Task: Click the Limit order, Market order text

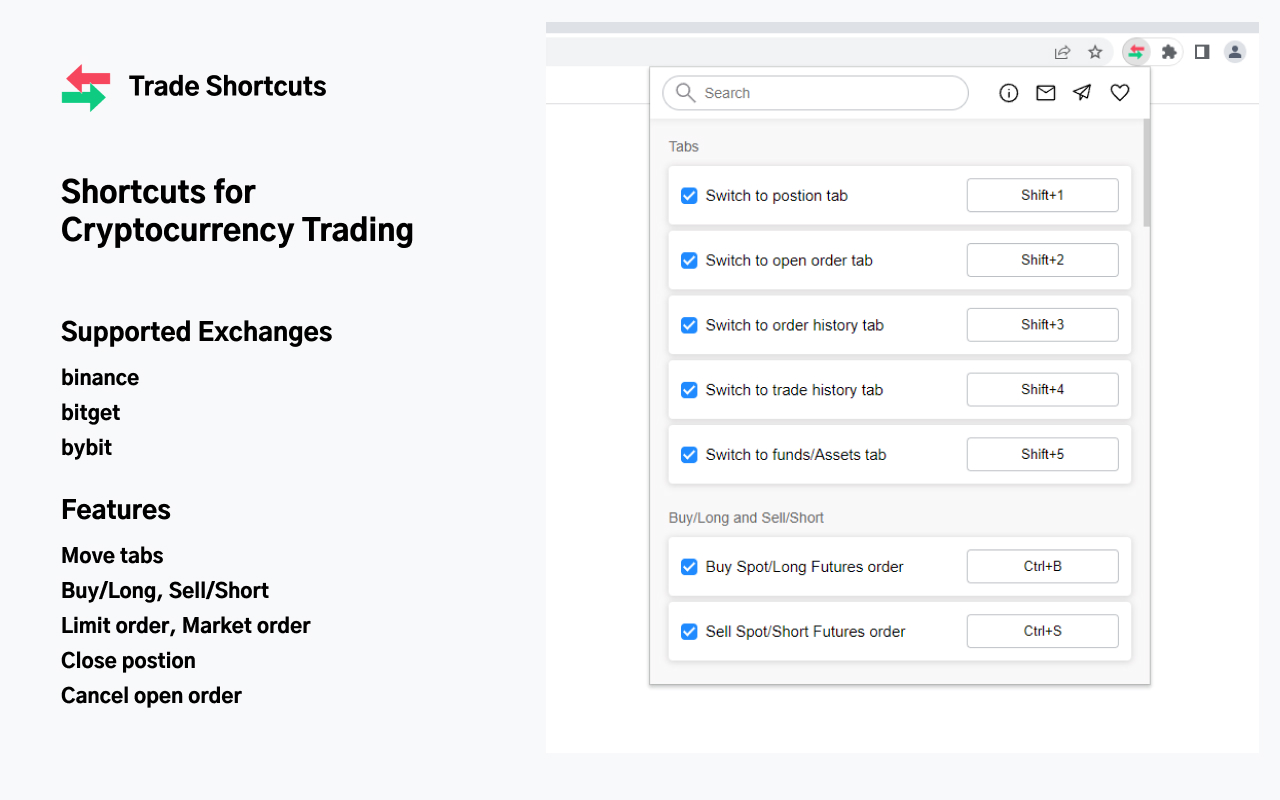Action: pyautogui.click(x=186, y=626)
